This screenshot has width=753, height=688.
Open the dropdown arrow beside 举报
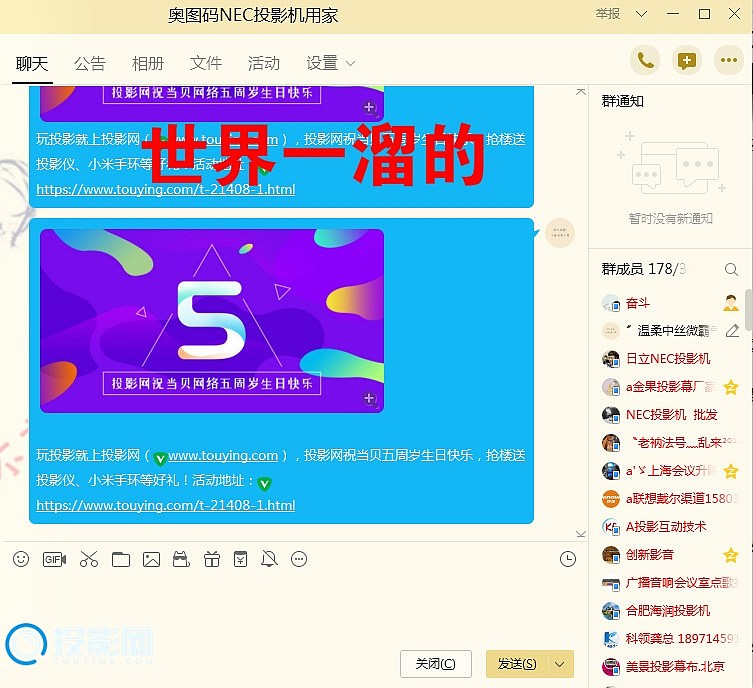tap(640, 14)
